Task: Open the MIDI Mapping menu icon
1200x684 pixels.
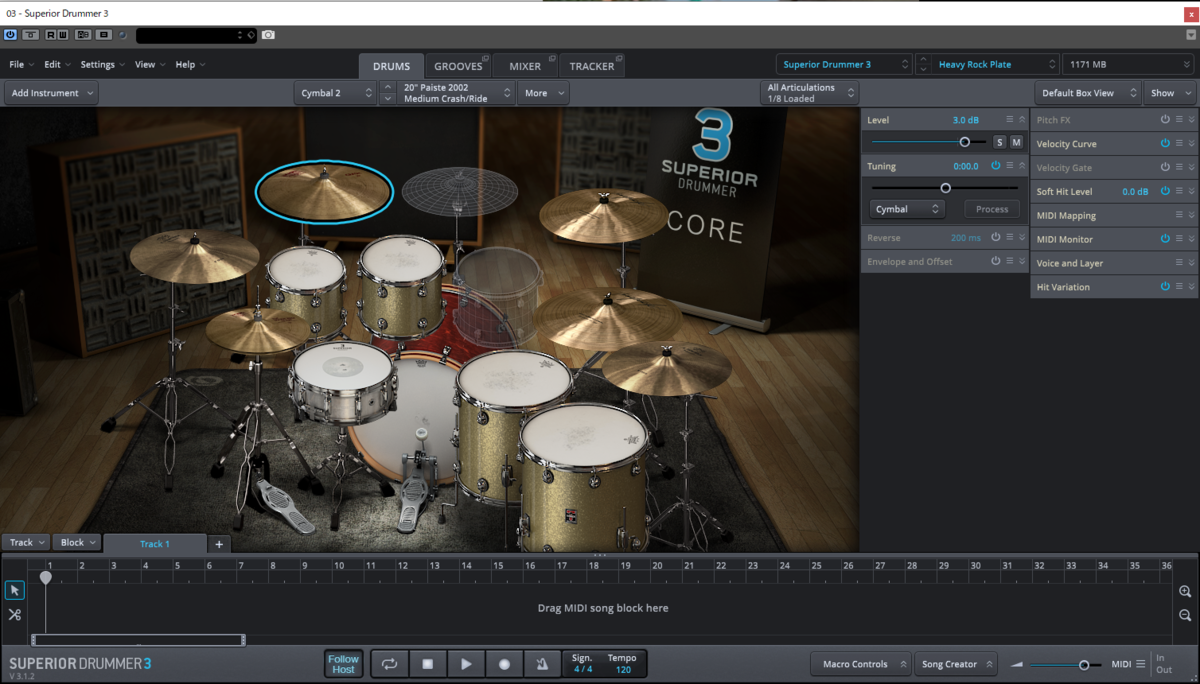Action: click(1179, 215)
